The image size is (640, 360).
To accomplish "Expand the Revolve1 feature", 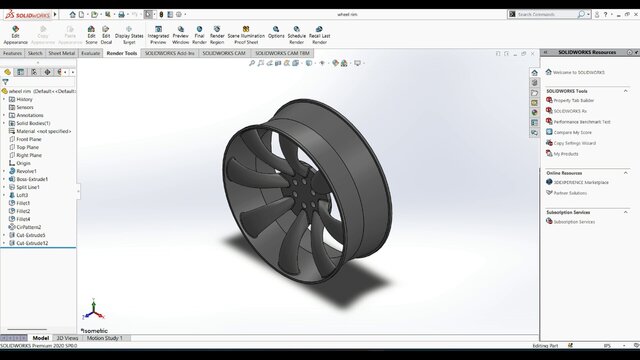I will pyautogui.click(x=4, y=171).
